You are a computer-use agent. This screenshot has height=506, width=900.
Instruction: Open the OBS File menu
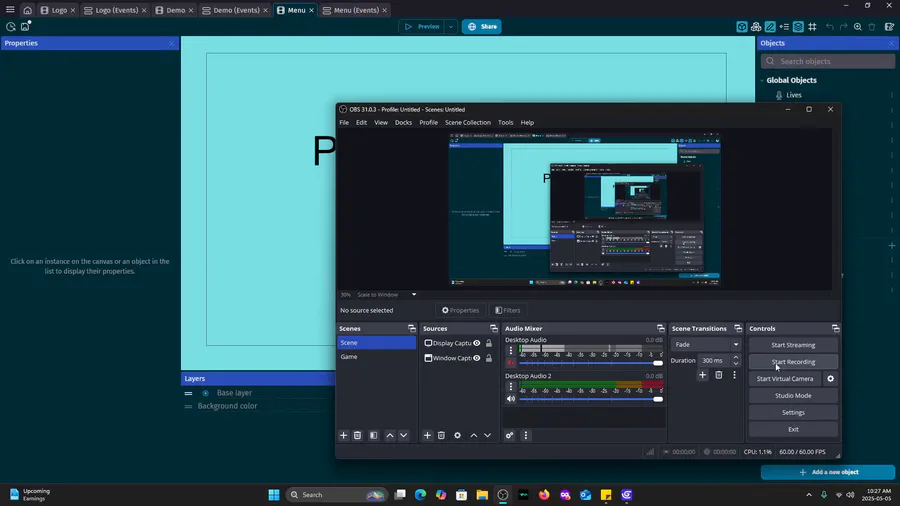[x=344, y=122]
